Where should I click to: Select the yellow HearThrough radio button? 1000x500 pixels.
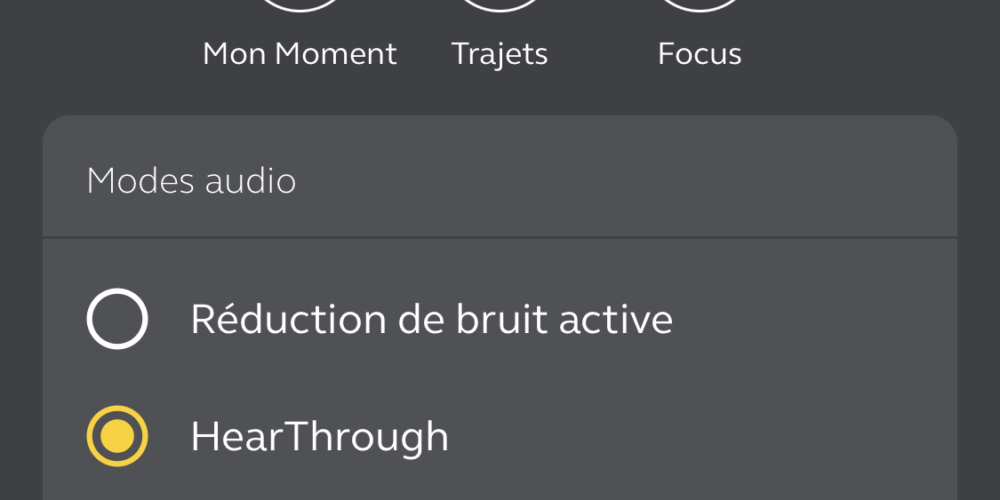pyautogui.click(x=117, y=436)
